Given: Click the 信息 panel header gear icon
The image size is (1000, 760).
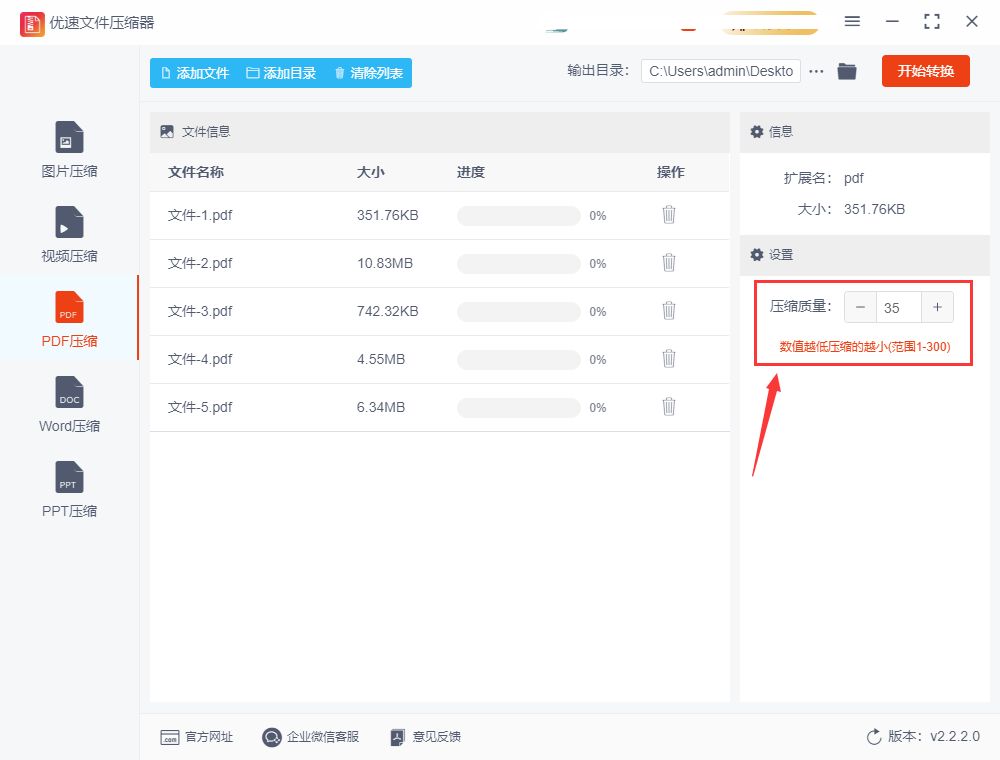Looking at the screenshot, I should coord(757,132).
